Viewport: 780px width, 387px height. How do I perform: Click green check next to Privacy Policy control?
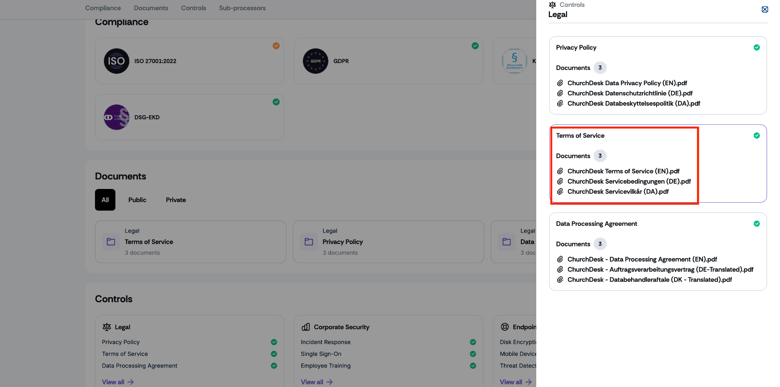pos(274,342)
